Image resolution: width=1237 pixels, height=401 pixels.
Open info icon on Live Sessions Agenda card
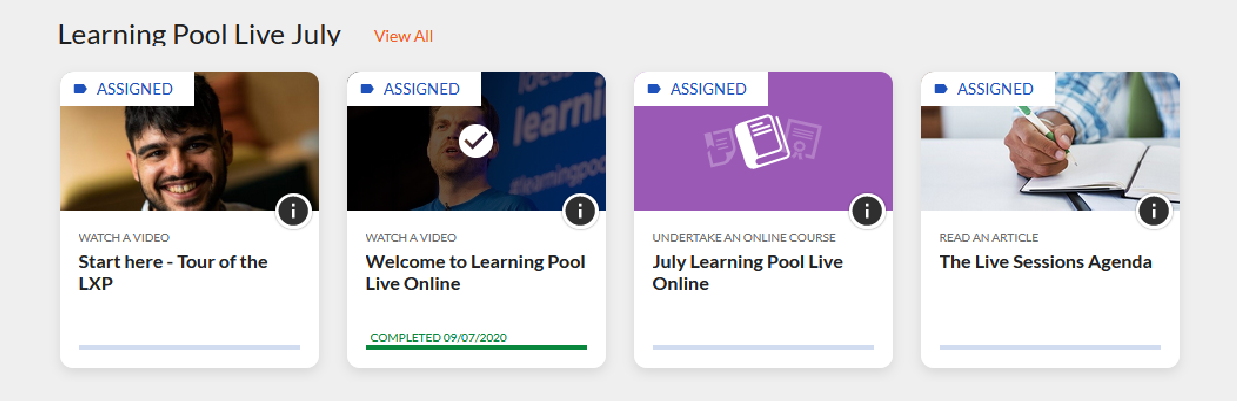[1154, 211]
